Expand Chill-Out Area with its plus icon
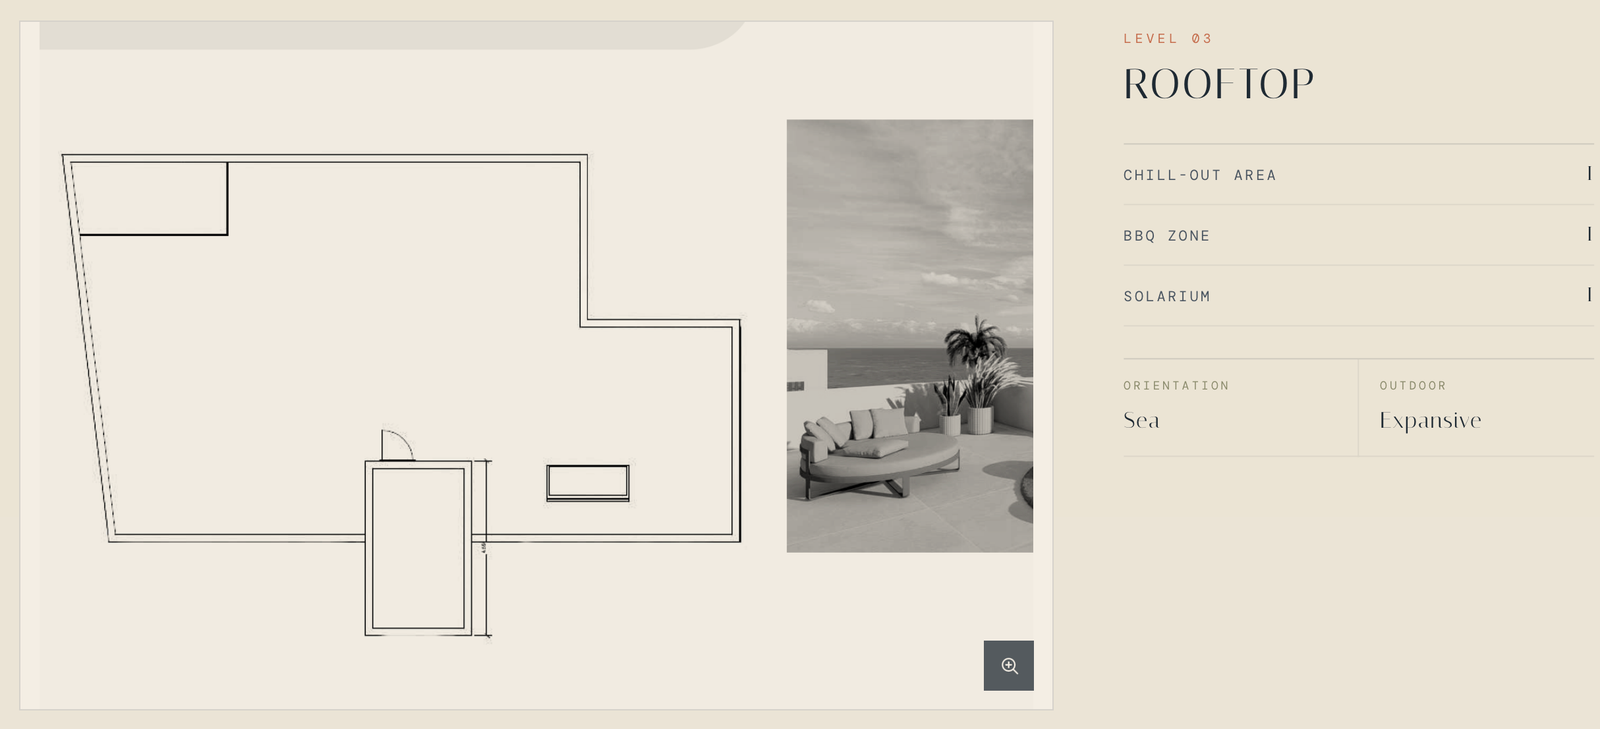Screen dimensions: 1600x729 [x=1589, y=174]
